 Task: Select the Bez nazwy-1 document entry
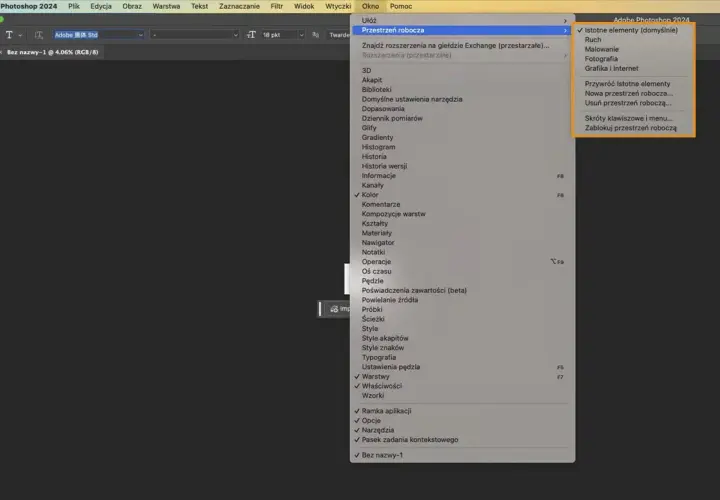point(462,455)
